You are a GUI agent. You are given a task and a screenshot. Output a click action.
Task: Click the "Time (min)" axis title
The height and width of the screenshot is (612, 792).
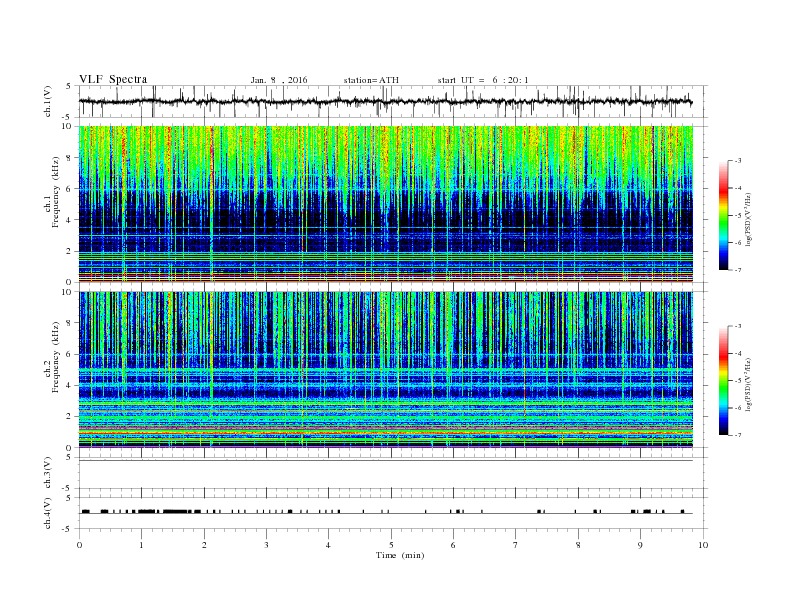(400, 555)
